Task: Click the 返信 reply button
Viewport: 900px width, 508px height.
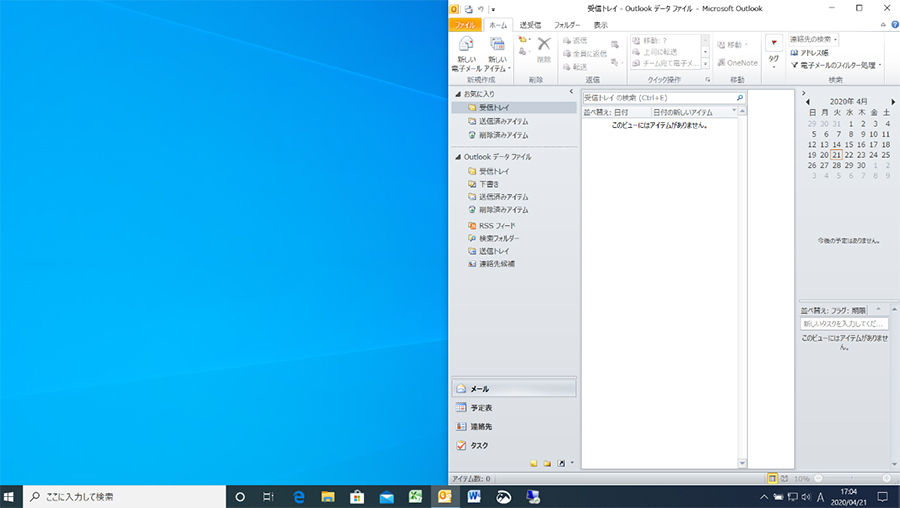Action: click(x=575, y=41)
